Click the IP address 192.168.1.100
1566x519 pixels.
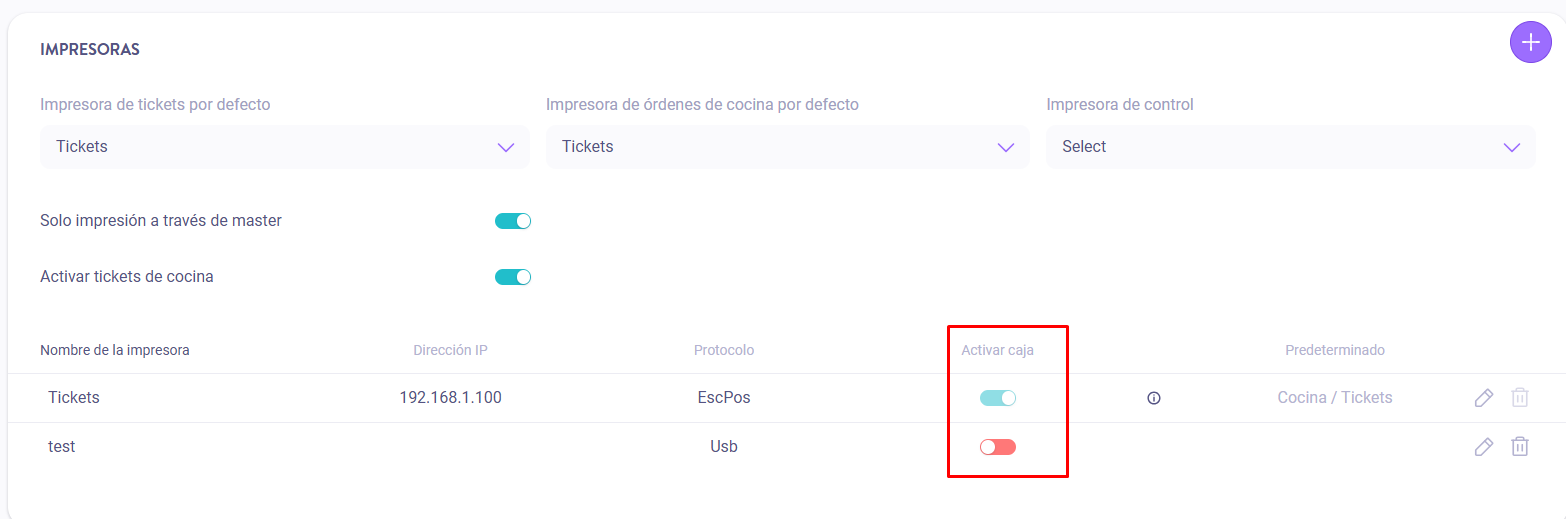click(450, 398)
